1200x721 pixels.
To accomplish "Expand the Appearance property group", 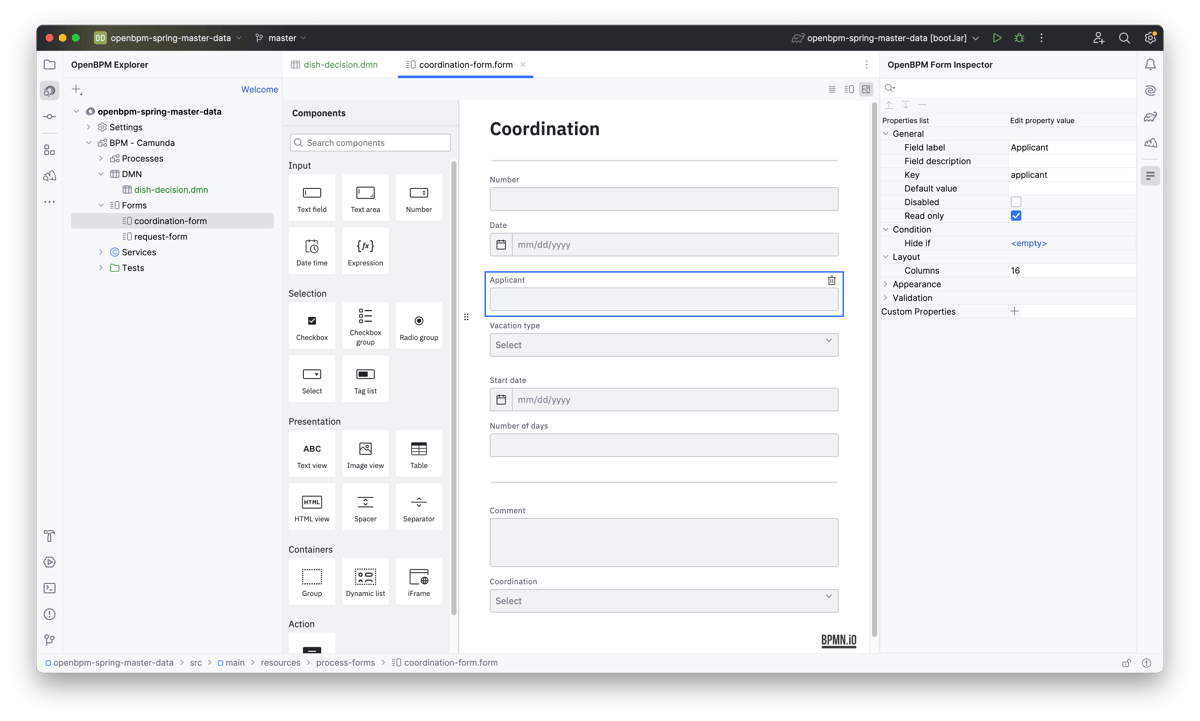I will point(886,284).
